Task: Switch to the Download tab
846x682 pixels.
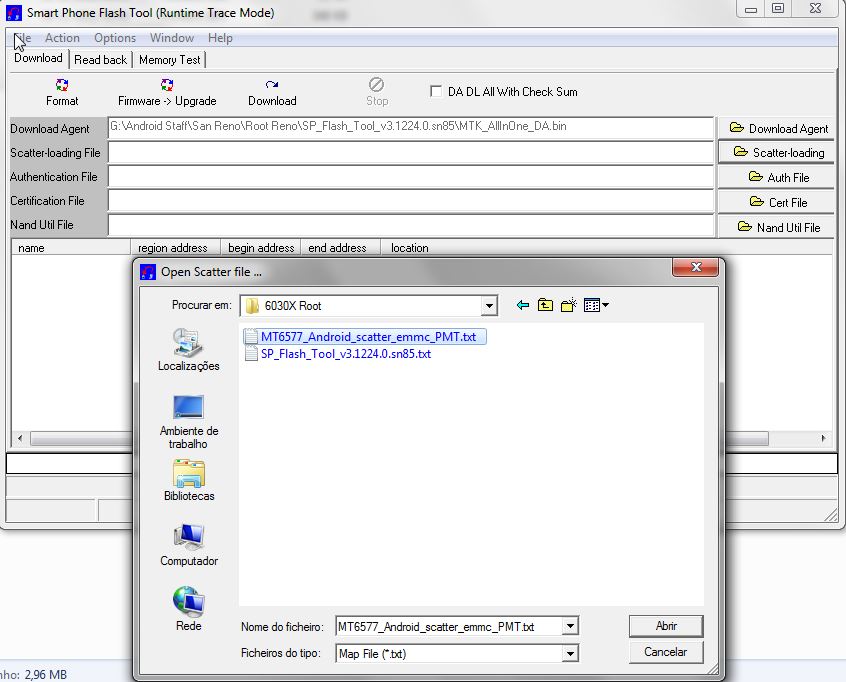Action: click(38, 58)
